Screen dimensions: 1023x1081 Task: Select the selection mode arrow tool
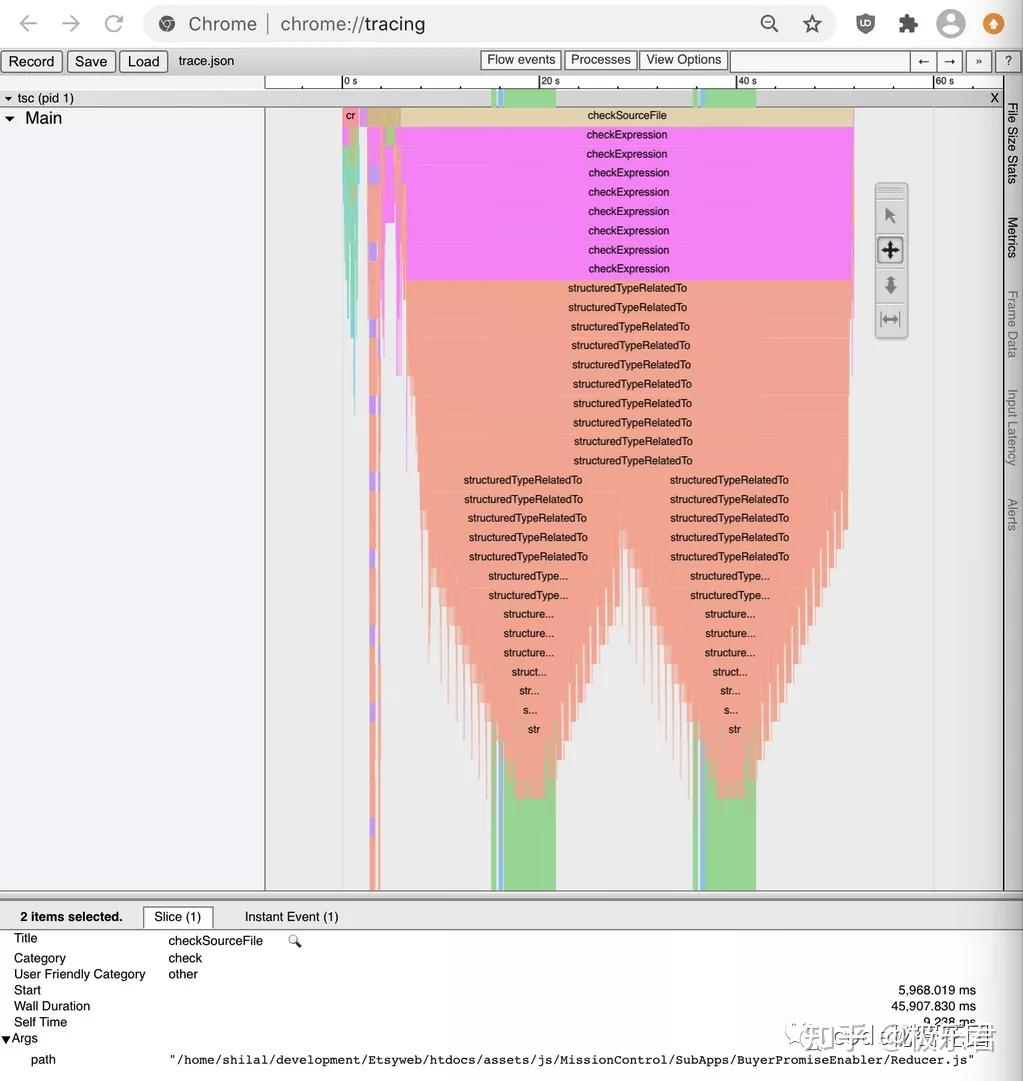(889, 214)
